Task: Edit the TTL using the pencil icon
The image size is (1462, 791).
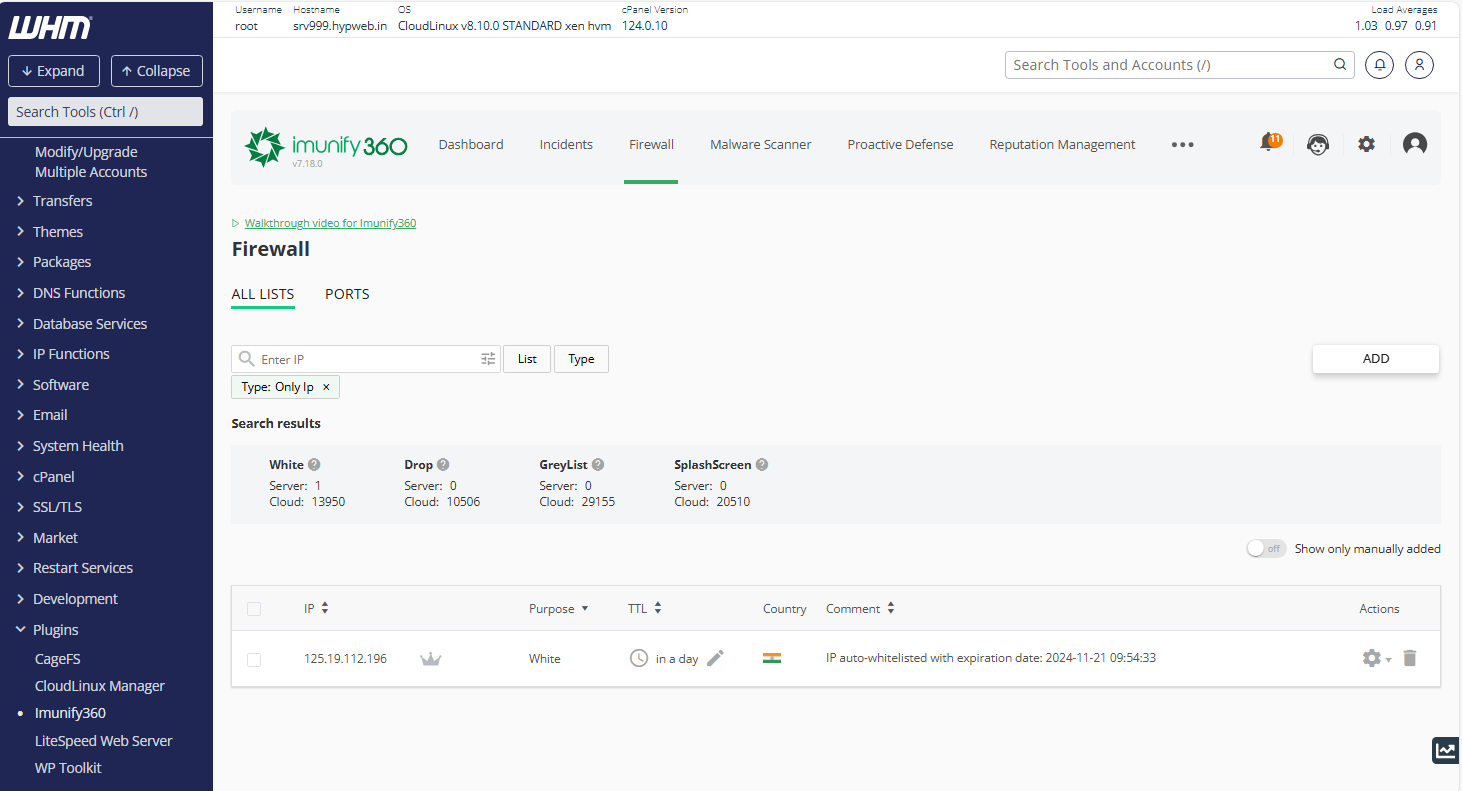Action: 715,658
